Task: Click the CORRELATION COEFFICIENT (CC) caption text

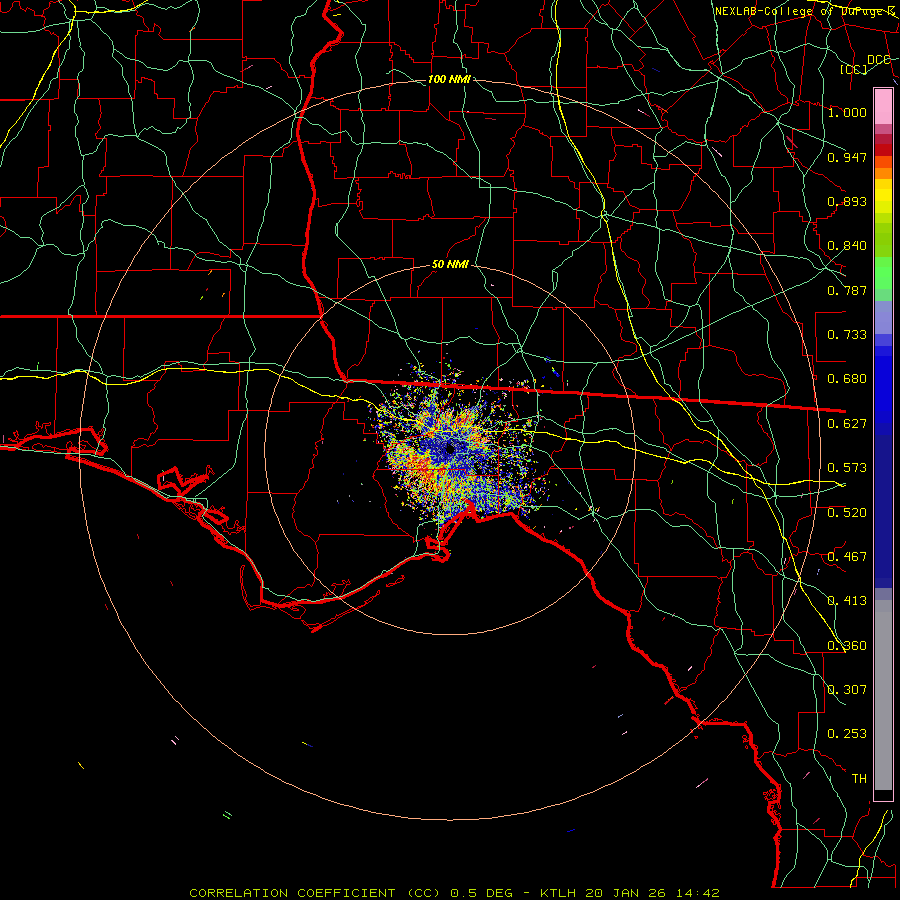Action: pos(315,893)
